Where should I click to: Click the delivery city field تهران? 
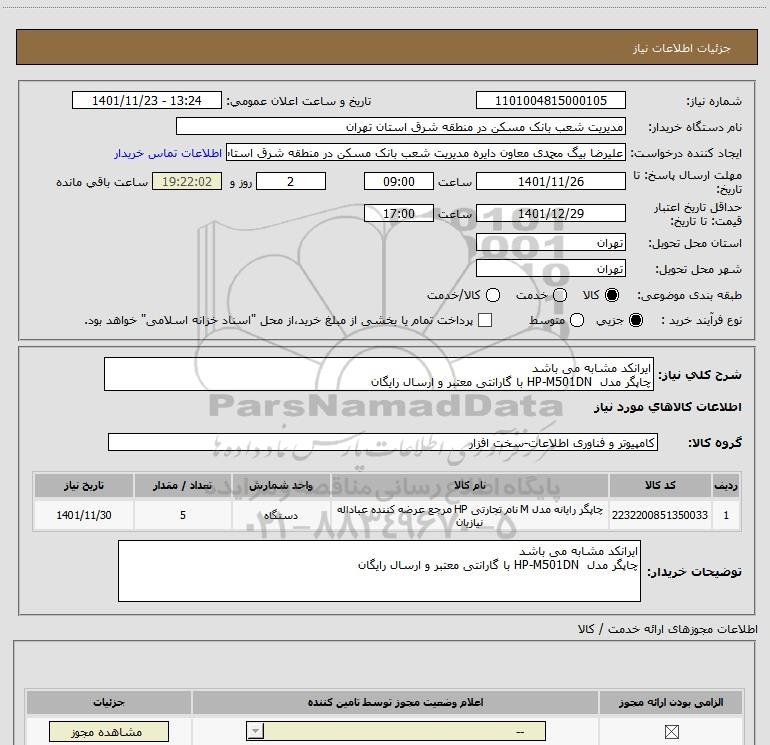tap(550, 268)
